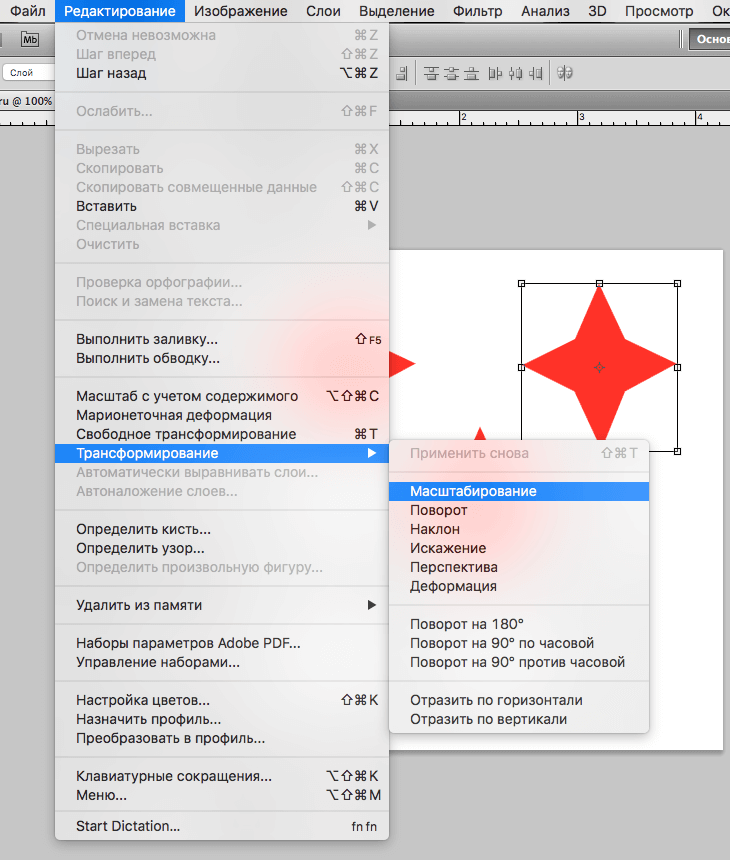Click the distribute horizontal centers icon

coord(516,73)
